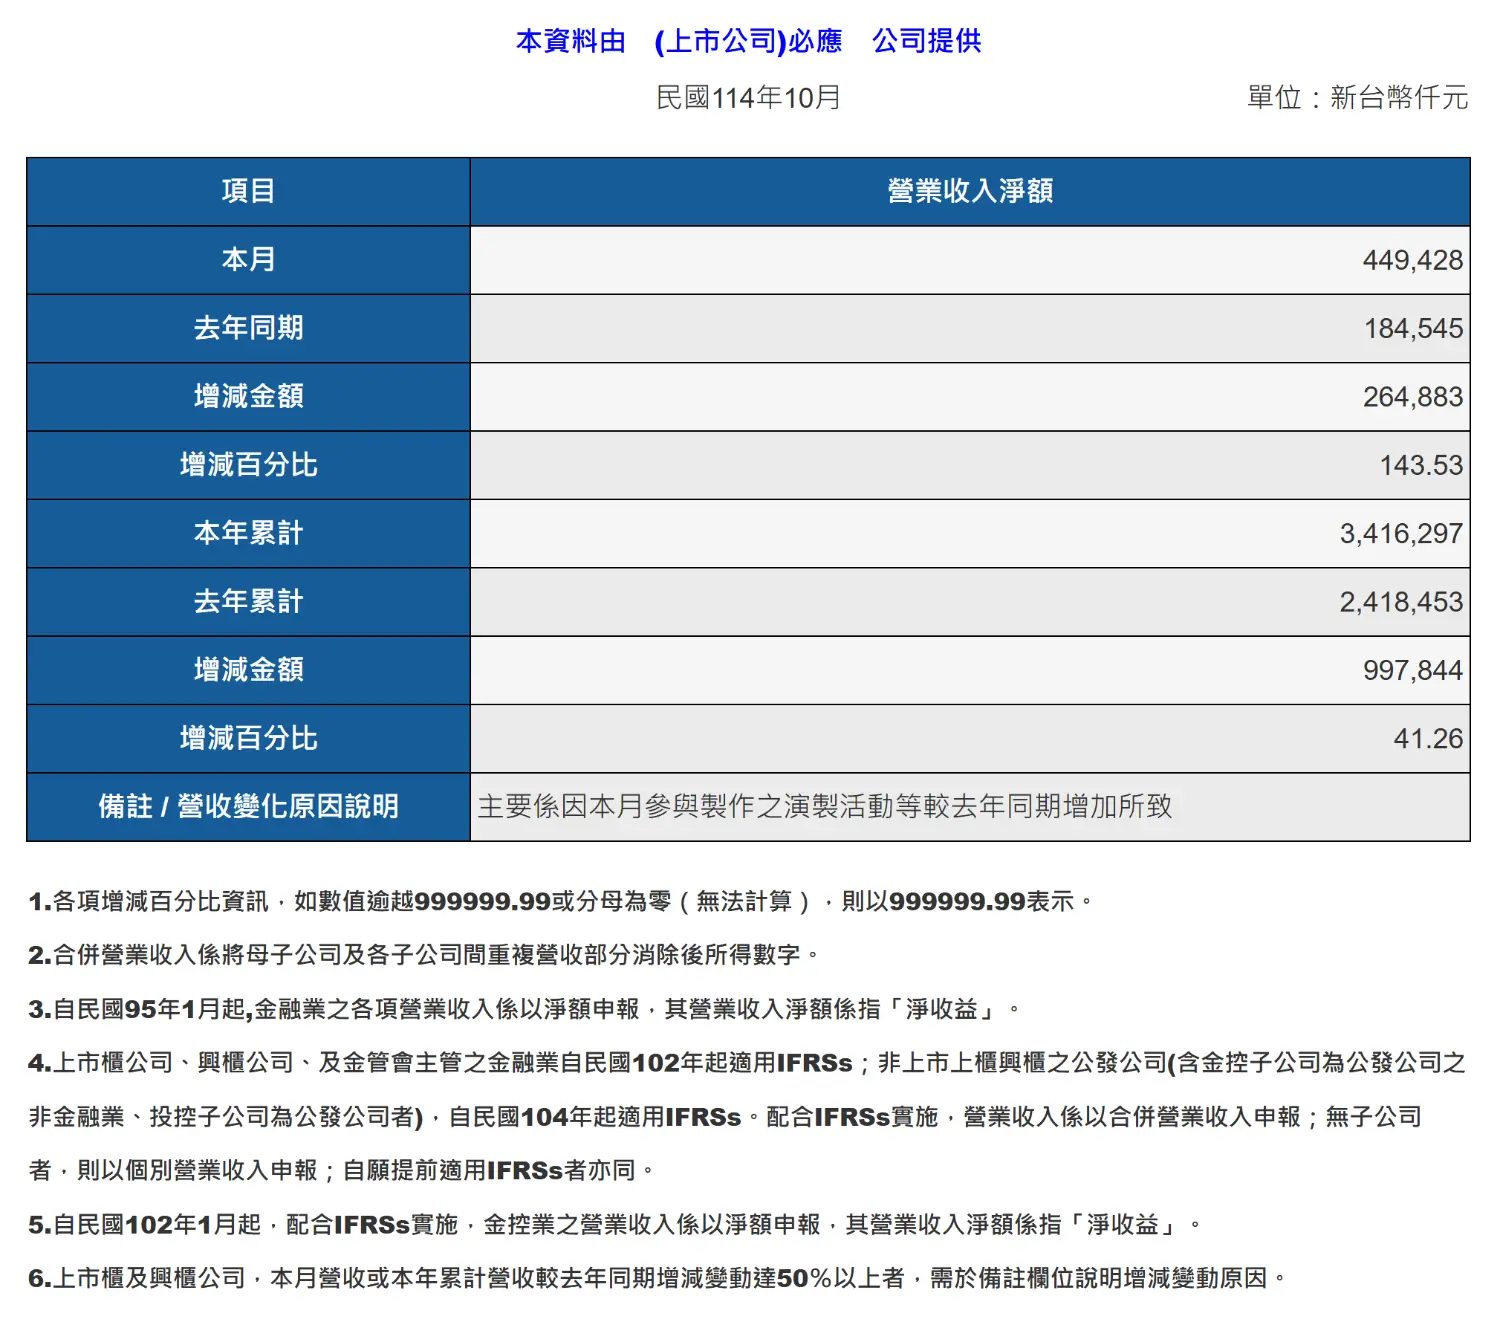Select the 本月 revenue value 449,428
The height and width of the screenshot is (1322, 1500).
pos(1412,261)
